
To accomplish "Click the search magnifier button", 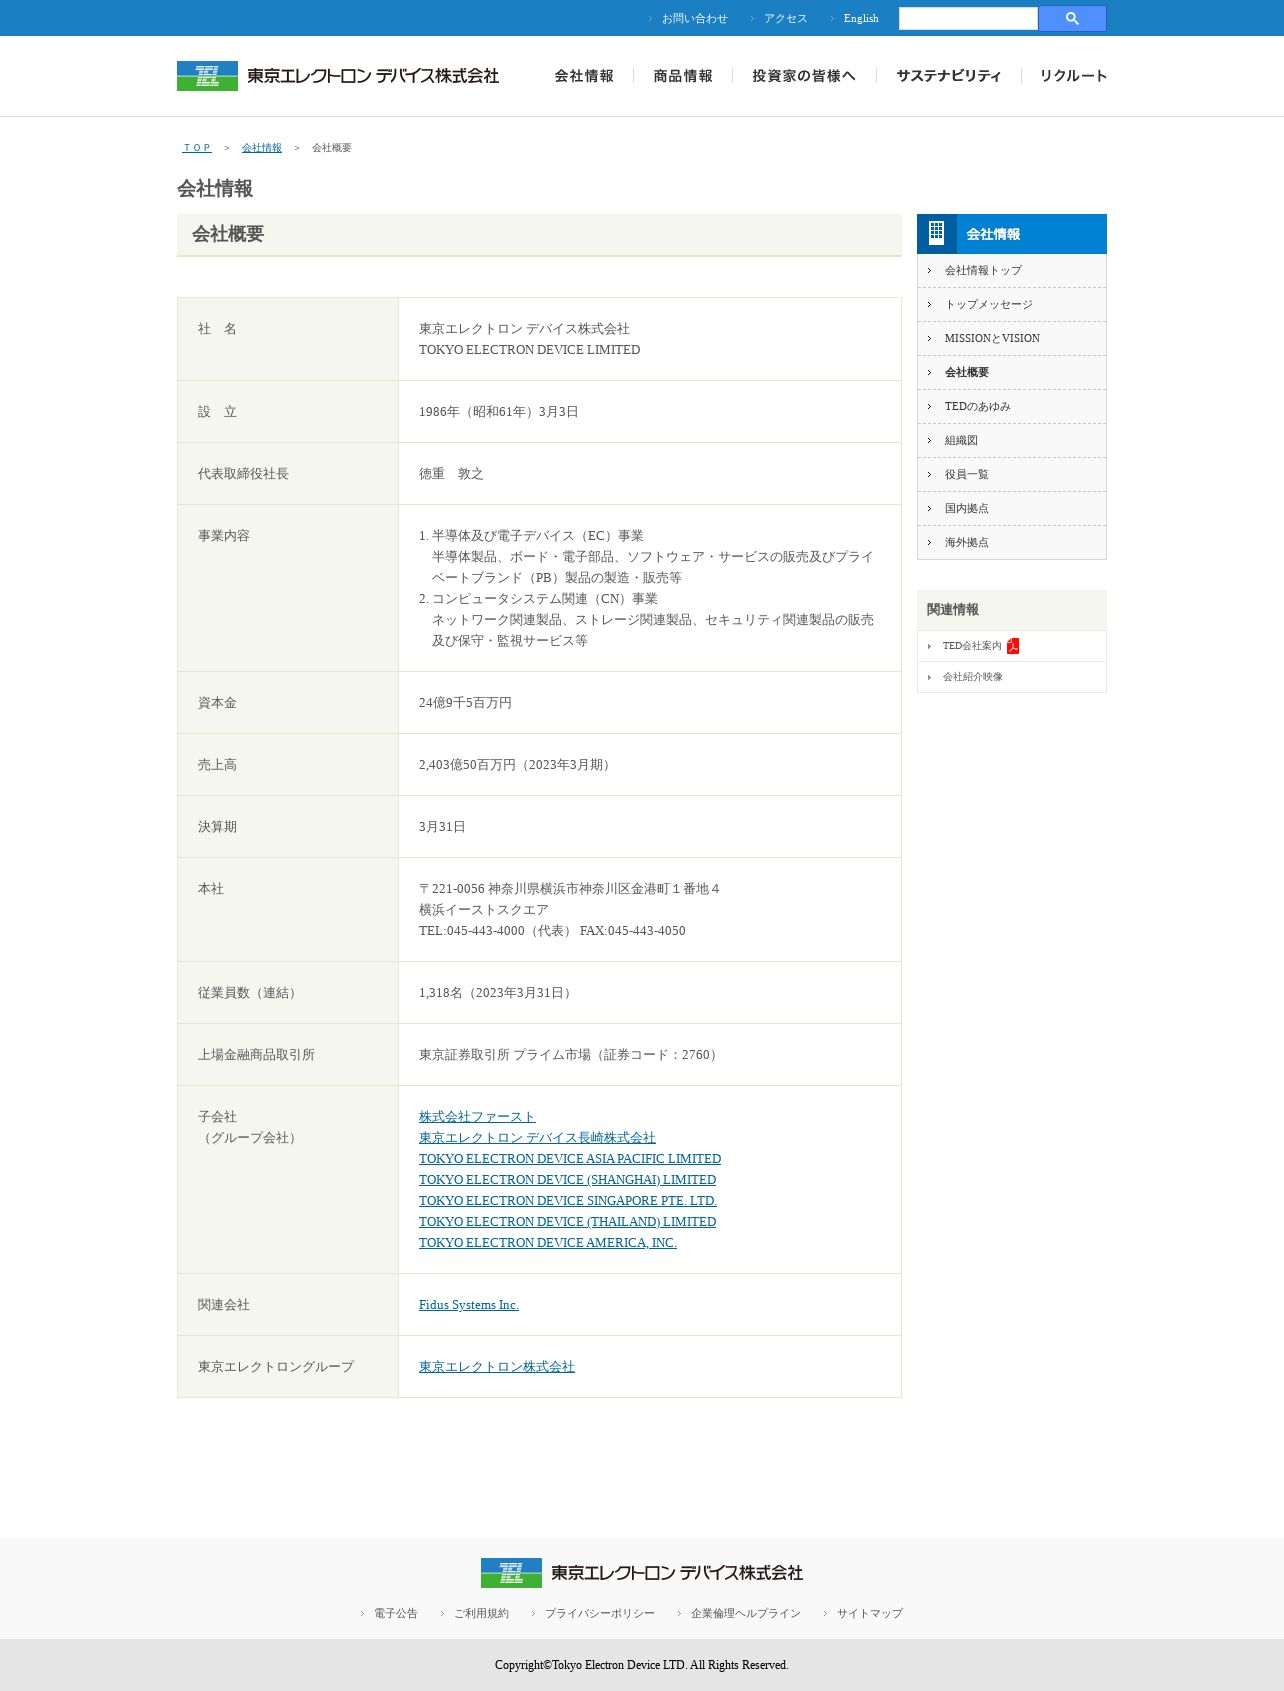I will click(1072, 18).
